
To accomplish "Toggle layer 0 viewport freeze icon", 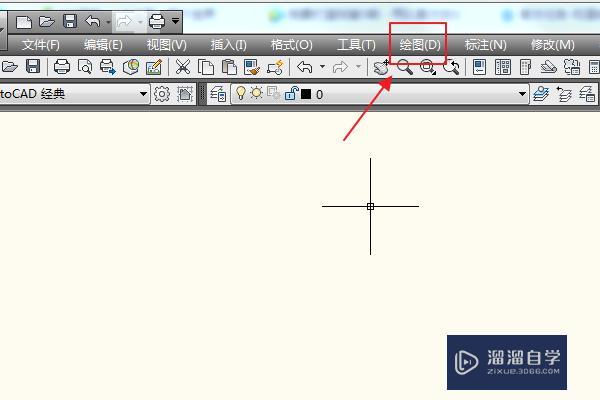I will click(273, 93).
